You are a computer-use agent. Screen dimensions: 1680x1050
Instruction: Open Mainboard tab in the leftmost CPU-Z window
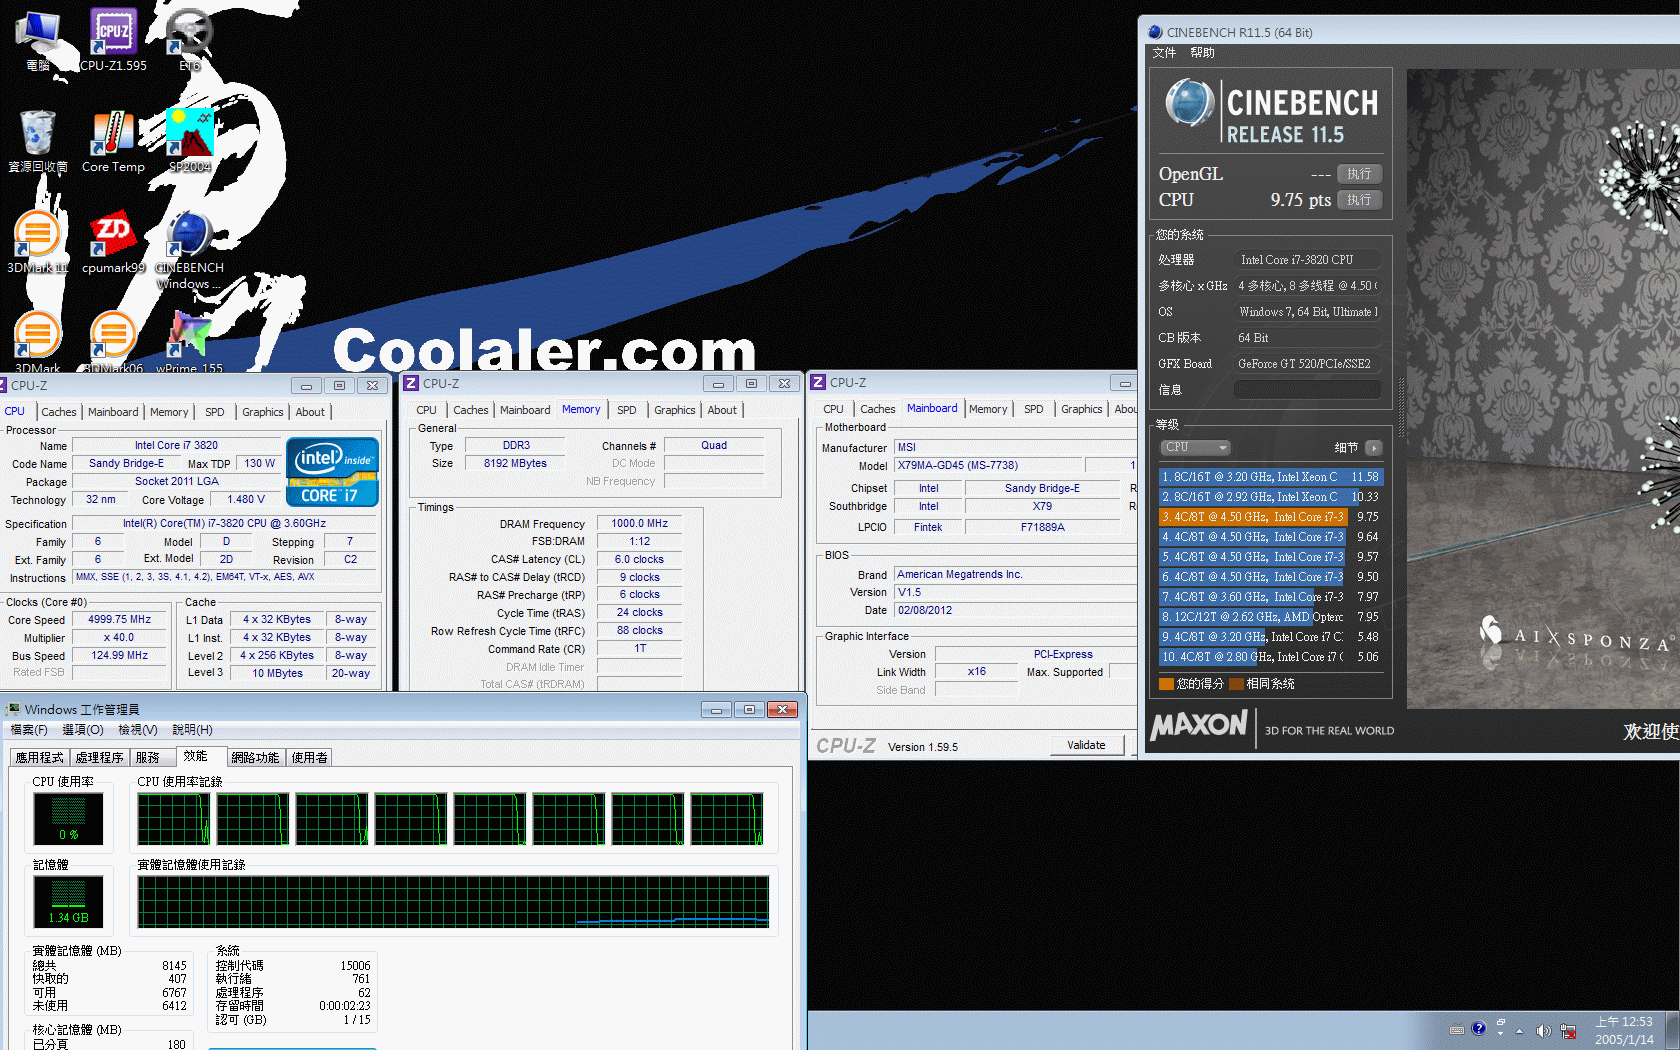click(x=113, y=412)
